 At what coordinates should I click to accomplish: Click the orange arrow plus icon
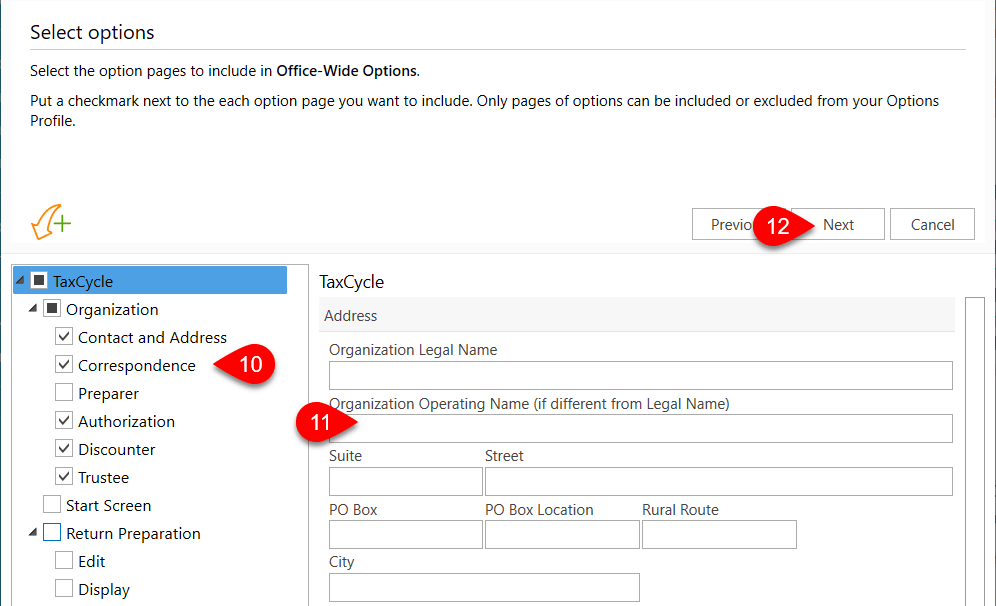pyautogui.click(x=51, y=223)
